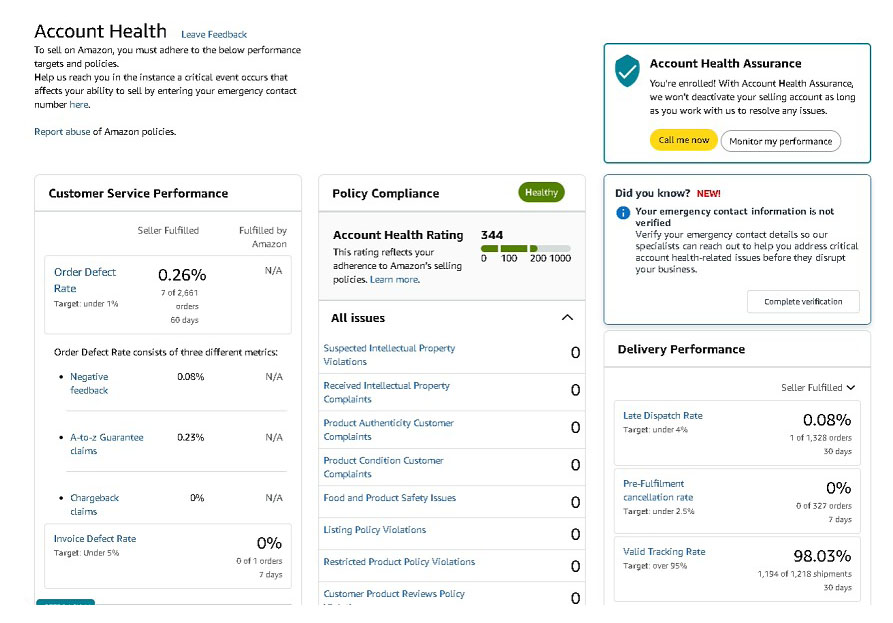893x623 pixels.
Task: Click the Account Health Assurance shield icon
Action: click(x=627, y=70)
